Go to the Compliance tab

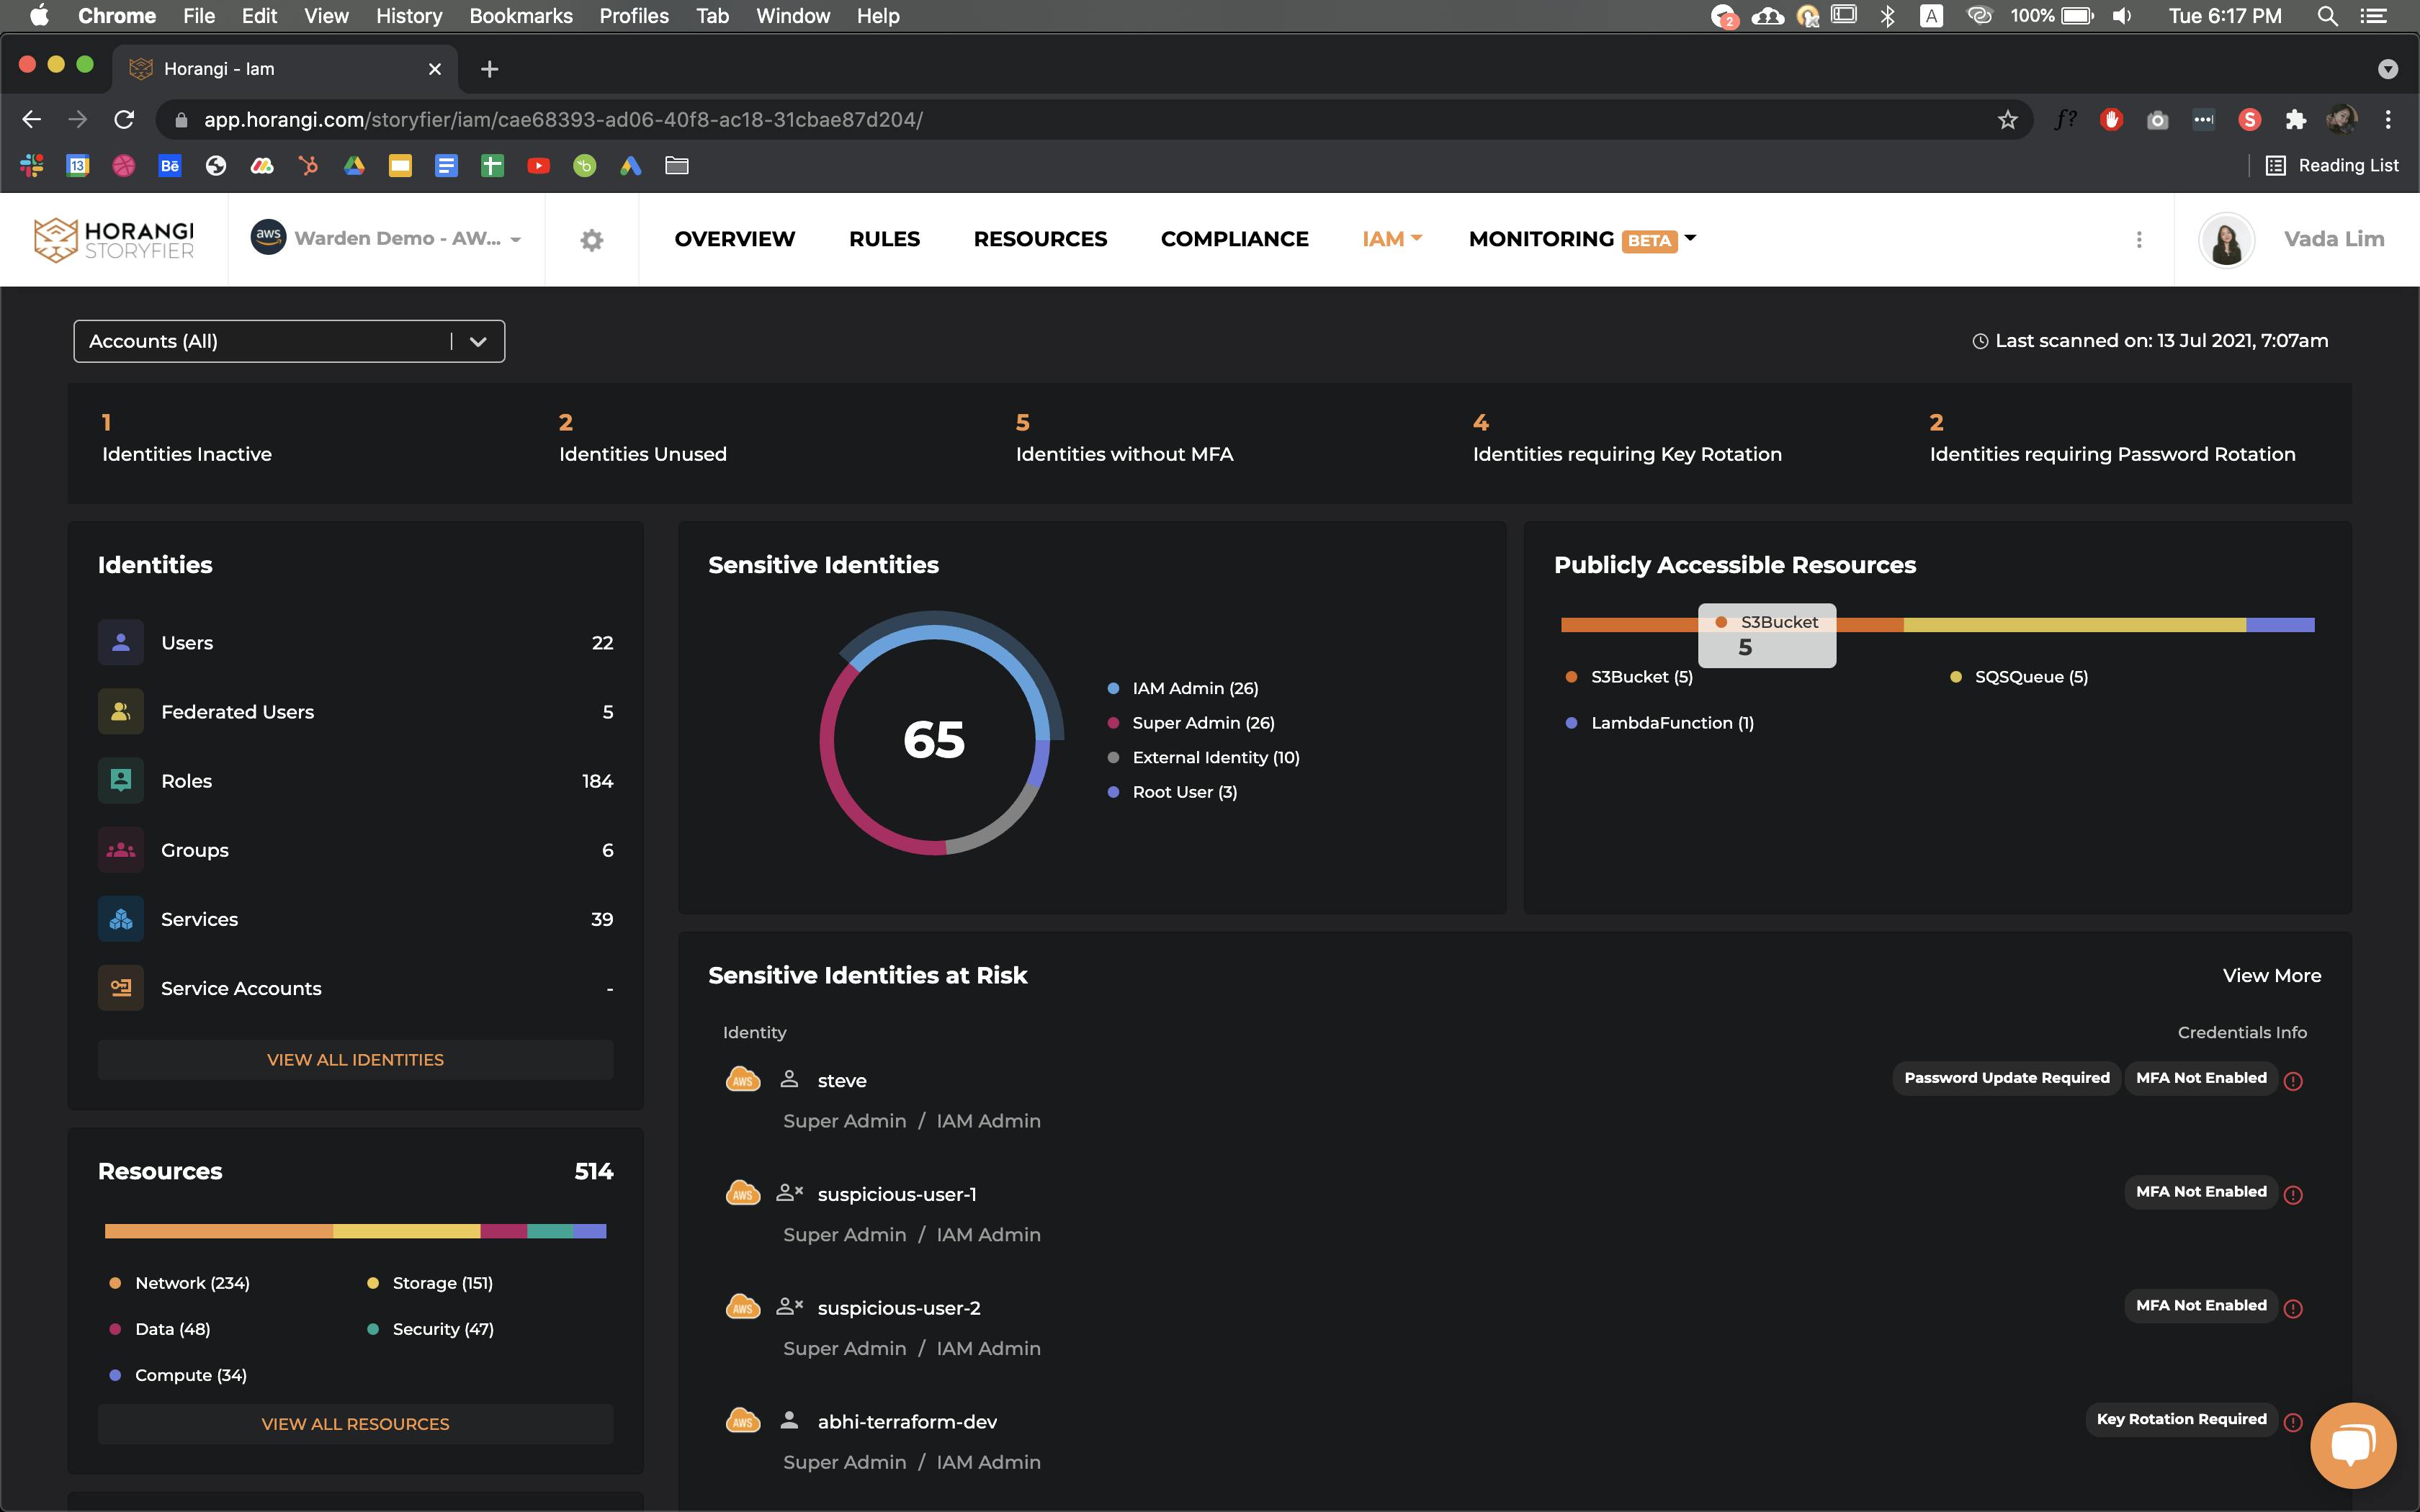coord(1234,239)
